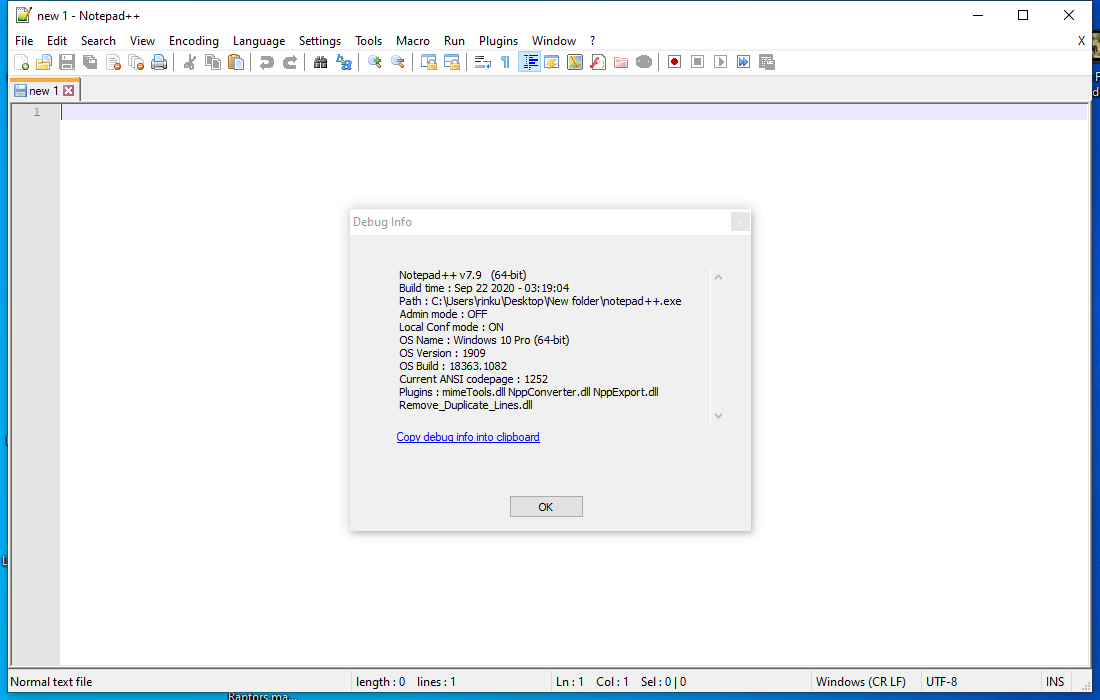Click the 'Notepad++ v7.9 (64-bit)' line
This screenshot has width=1100, height=700.
(462, 275)
